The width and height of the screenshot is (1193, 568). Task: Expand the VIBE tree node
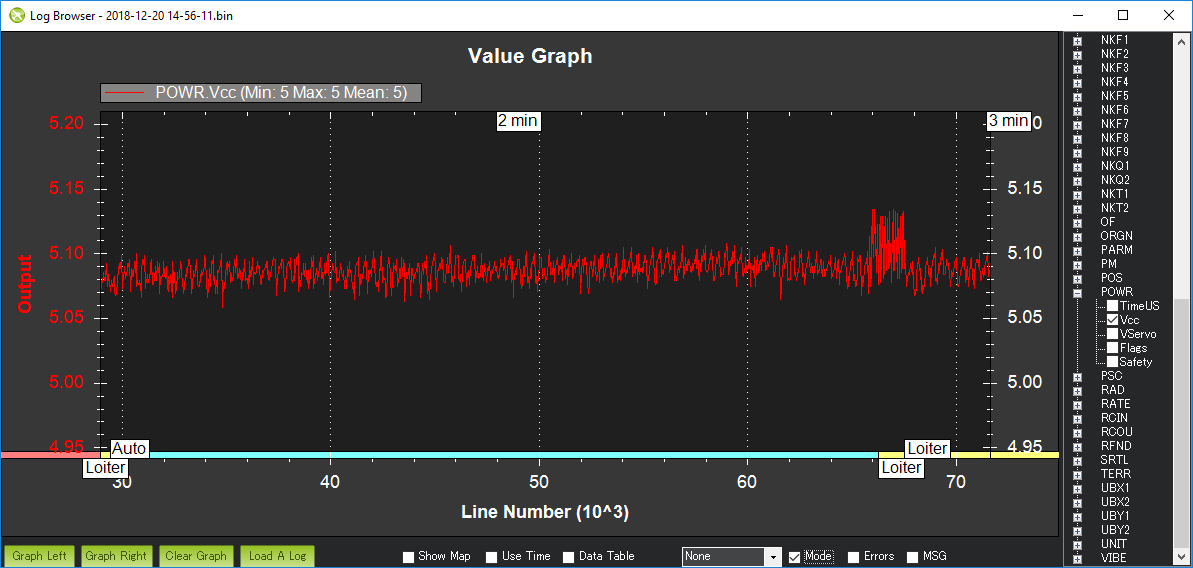(x=1077, y=558)
